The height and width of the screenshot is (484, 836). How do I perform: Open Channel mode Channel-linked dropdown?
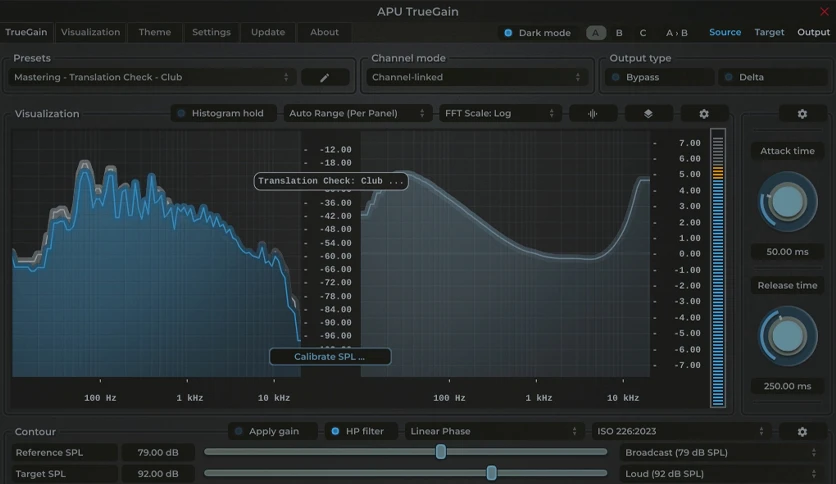(x=476, y=77)
